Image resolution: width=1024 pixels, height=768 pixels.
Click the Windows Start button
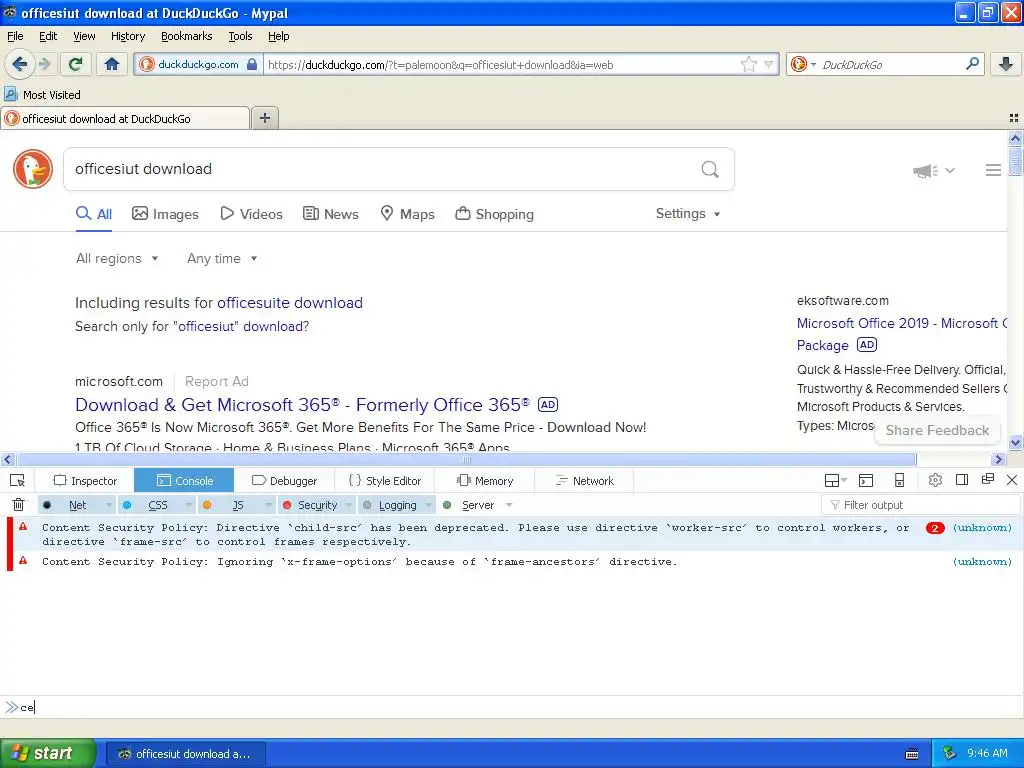47,753
